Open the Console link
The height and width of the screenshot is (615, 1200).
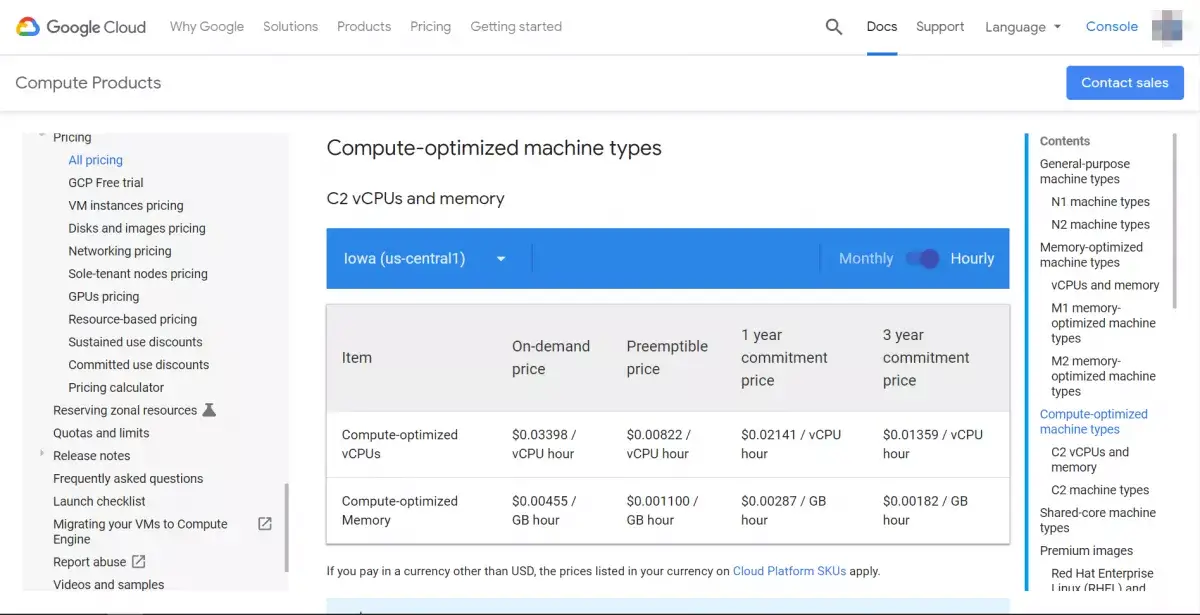coord(1112,27)
